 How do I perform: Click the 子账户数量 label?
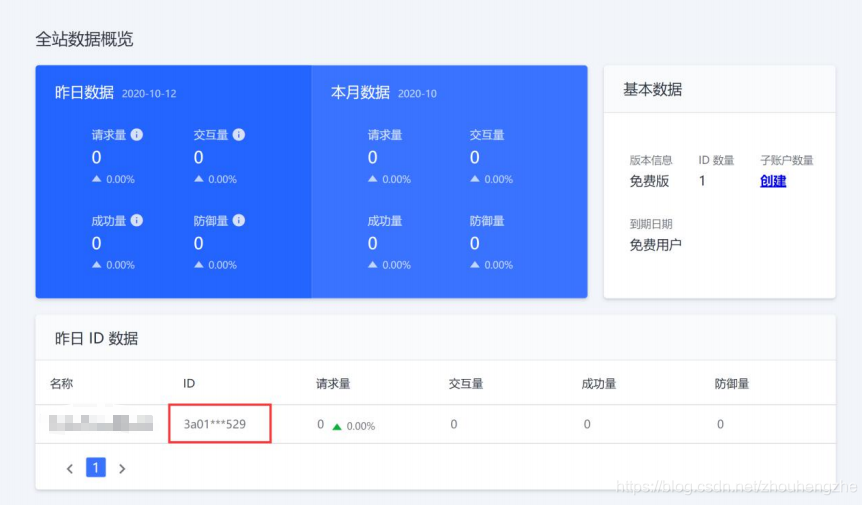(x=786, y=160)
